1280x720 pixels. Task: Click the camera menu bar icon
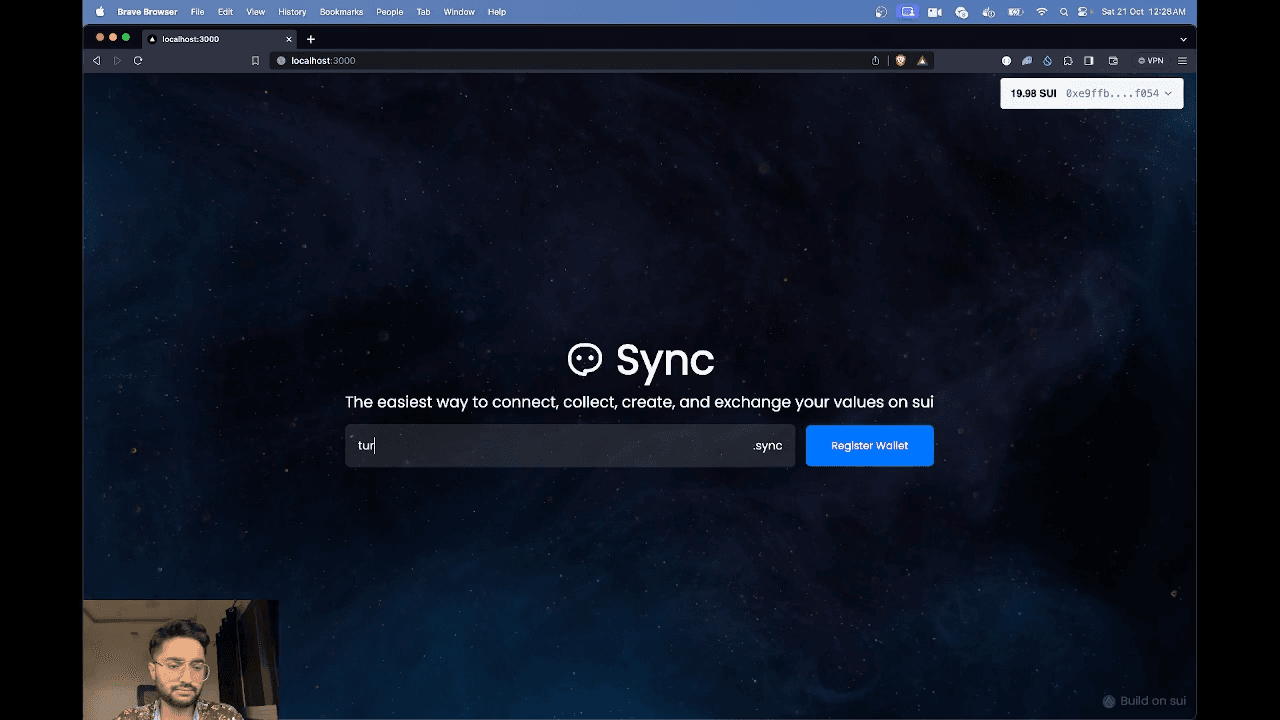pyautogui.click(x=935, y=12)
